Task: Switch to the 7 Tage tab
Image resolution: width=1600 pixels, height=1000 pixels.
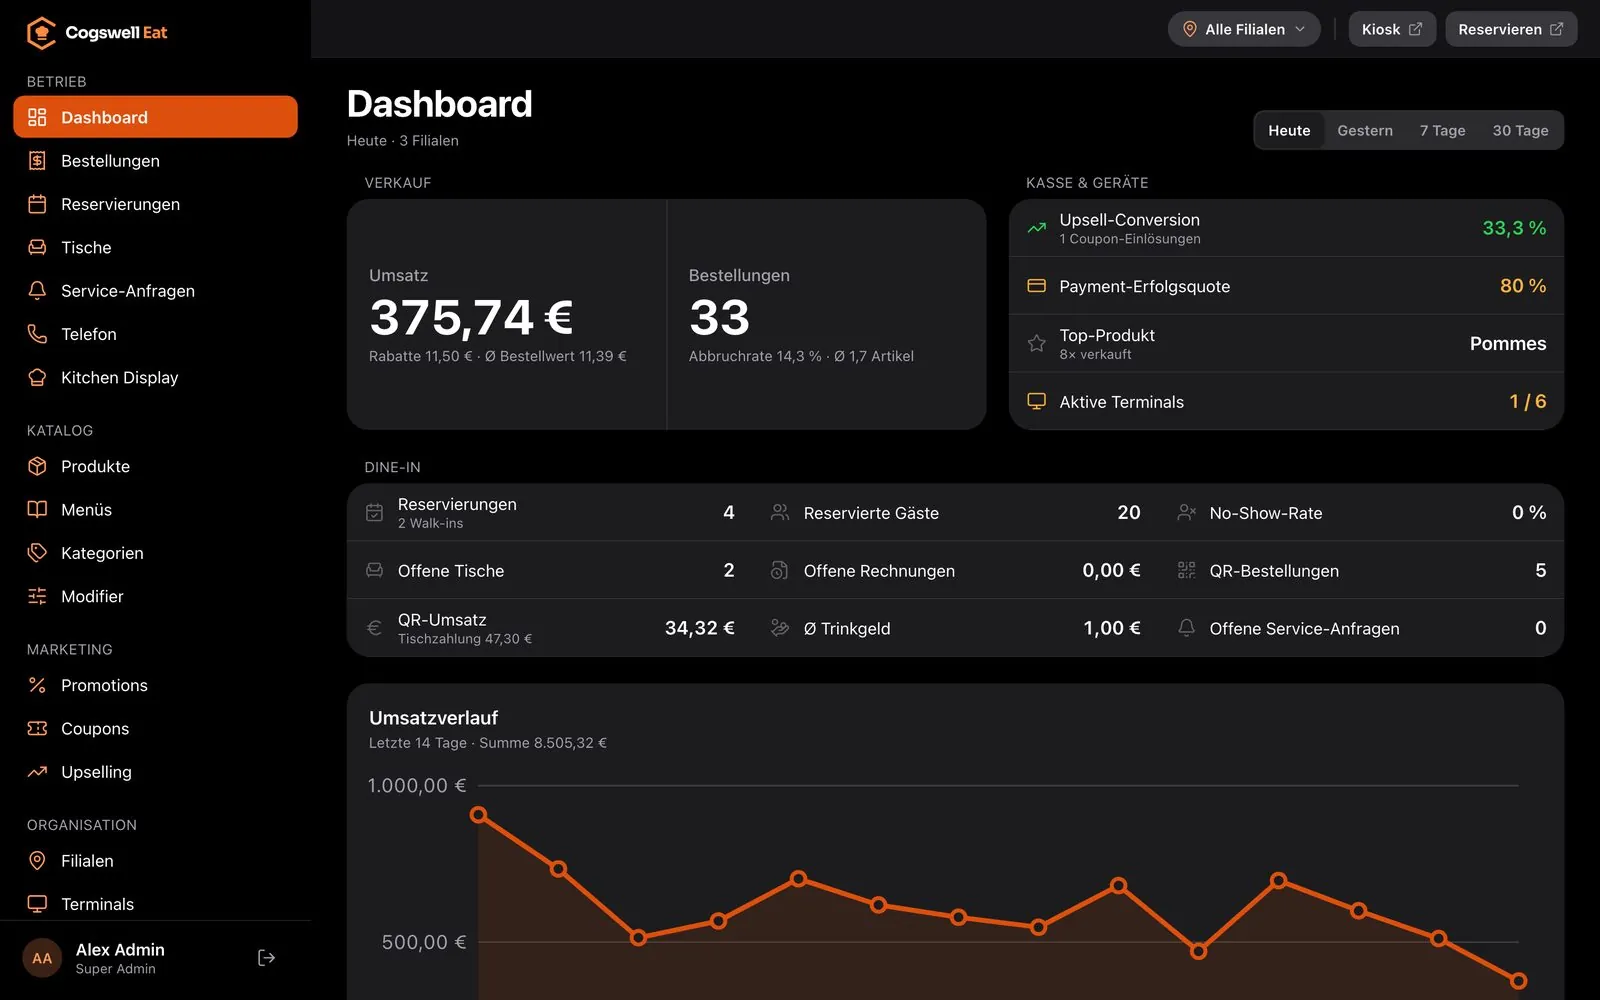Action: (1442, 130)
